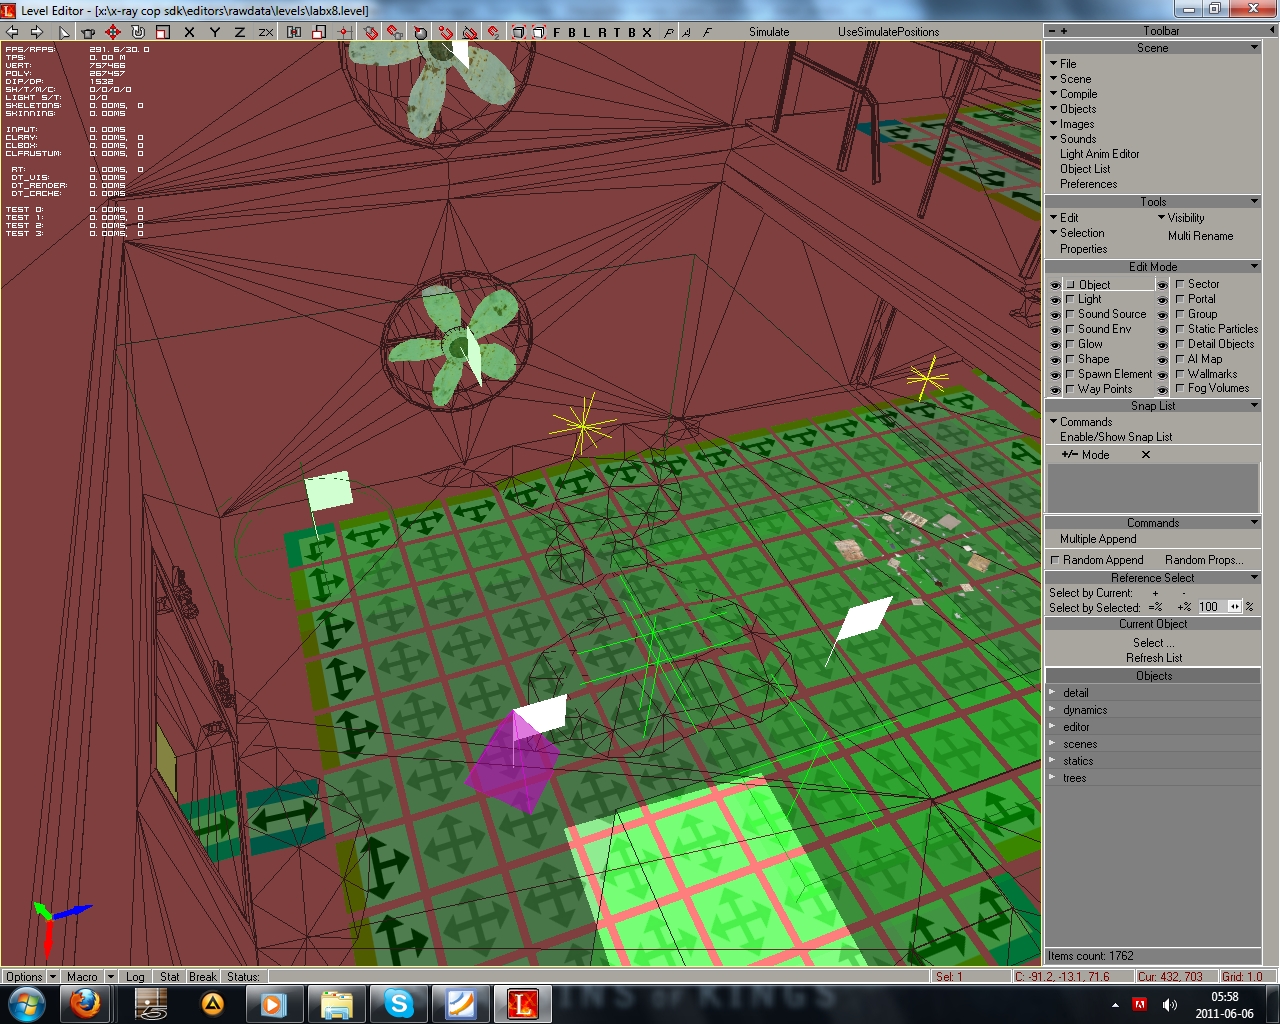Switch to the ZX plane axis
This screenshot has width=1280, height=1024.
point(266,32)
